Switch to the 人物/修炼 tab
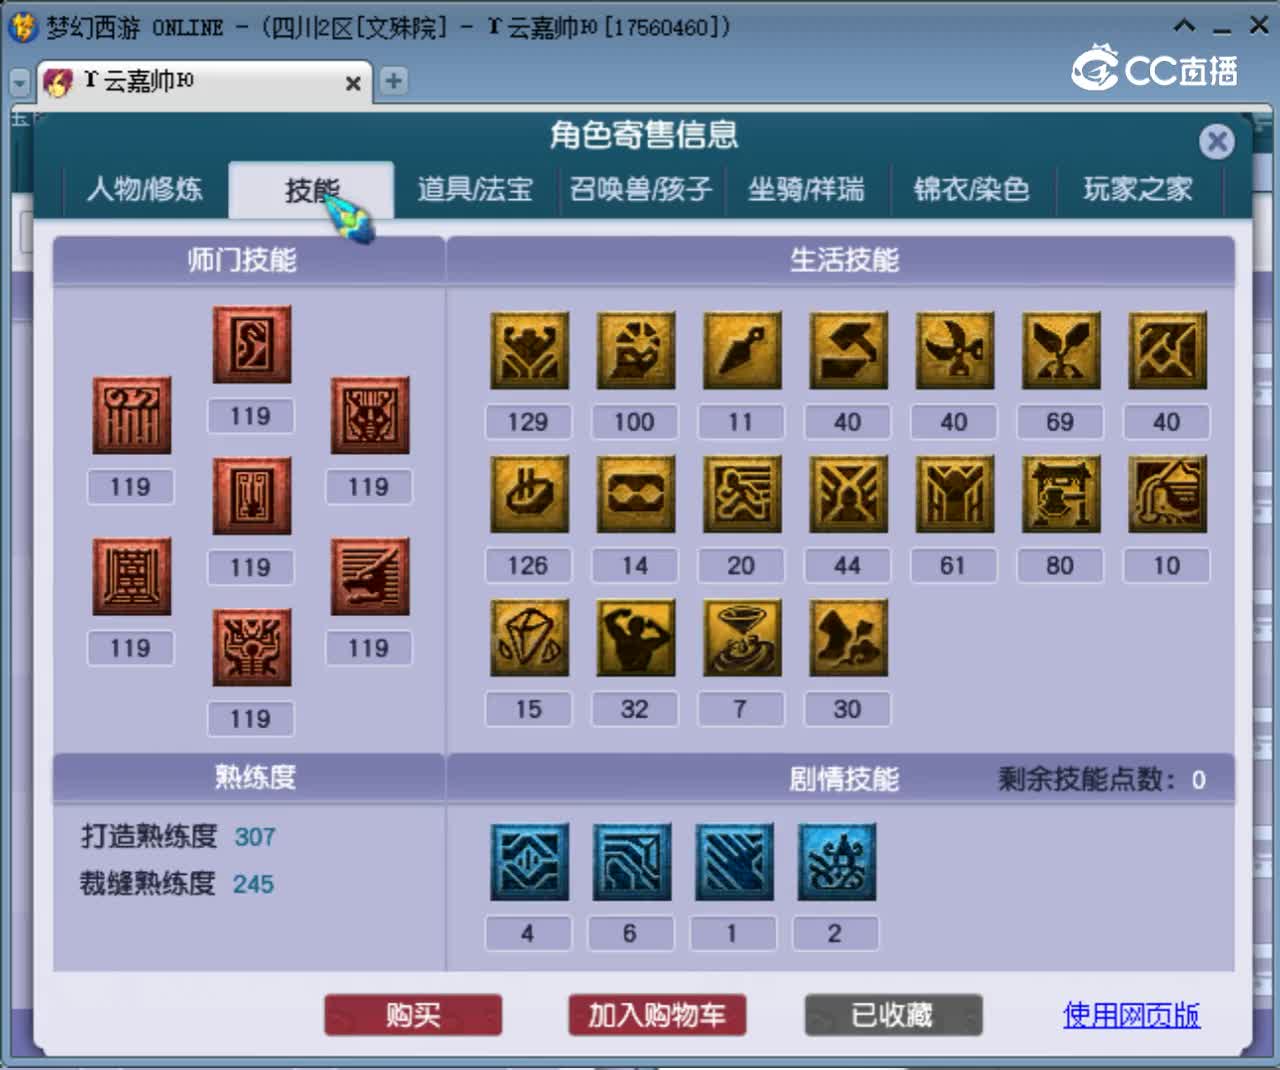The image size is (1280, 1070). (145, 189)
